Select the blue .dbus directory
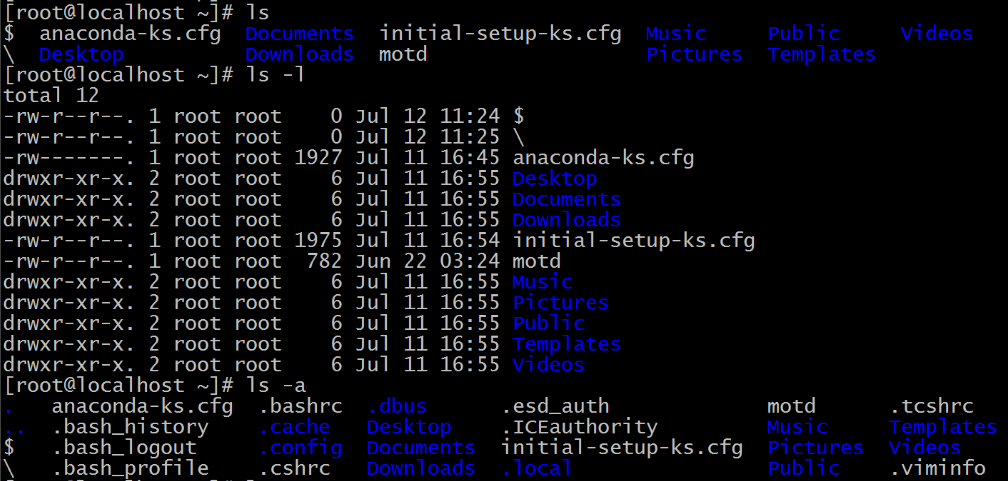 (397, 406)
